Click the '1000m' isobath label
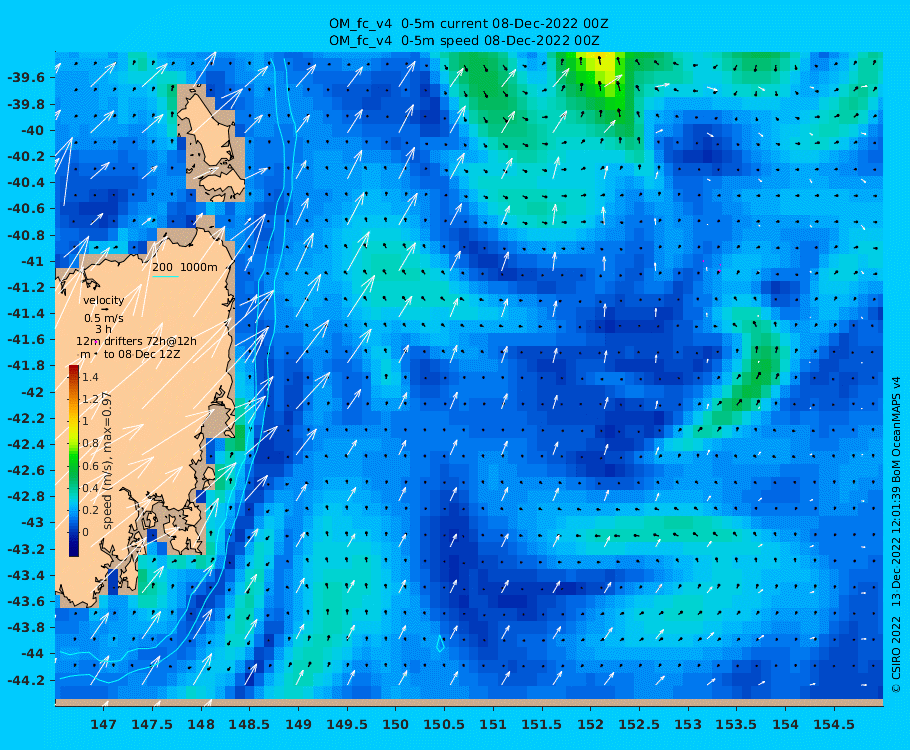The height and width of the screenshot is (750, 910). coord(198,267)
